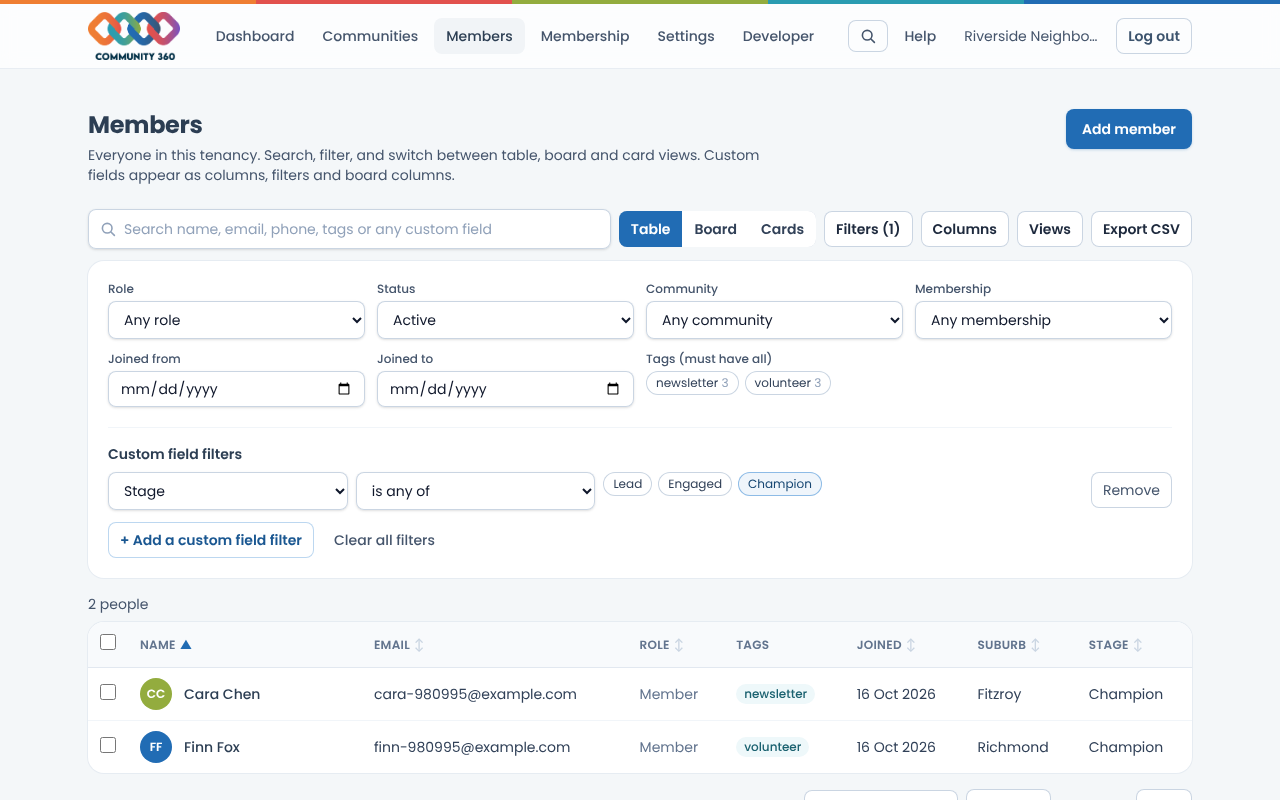This screenshot has width=1280, height=800.
Task: Open the Any membership dropdown
Action: (x=1043, y=320)
